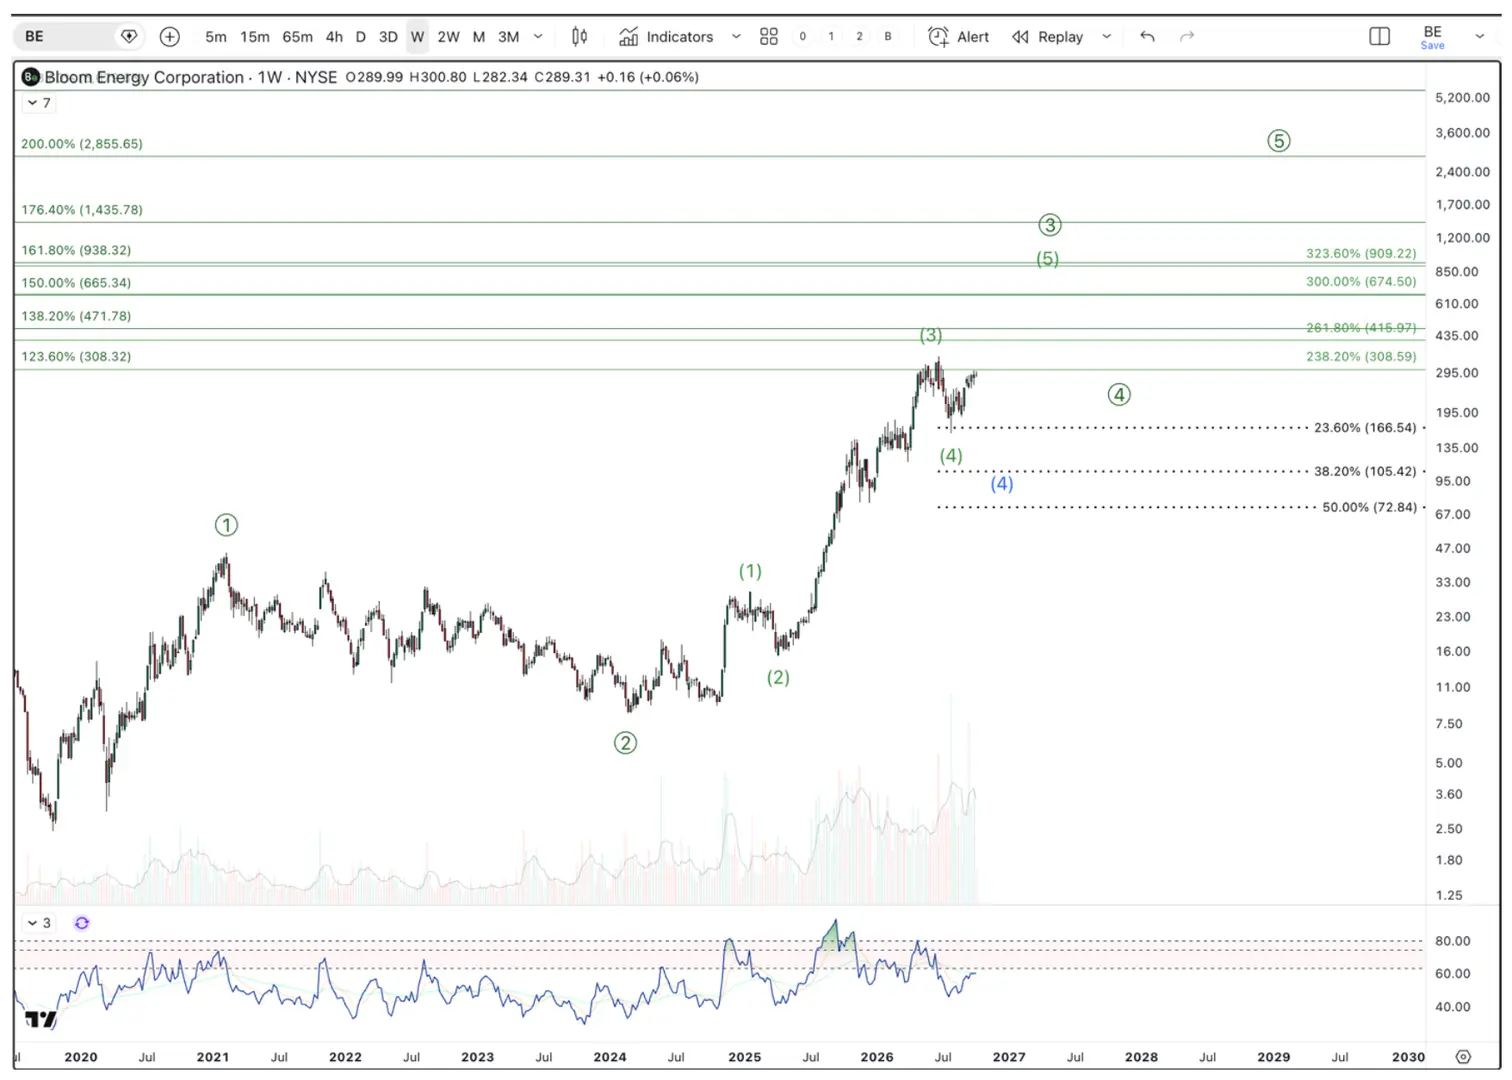Switch to the D daily timeframe
1512x1080 pixels.
pyautogui.click(x=361, y=37)
